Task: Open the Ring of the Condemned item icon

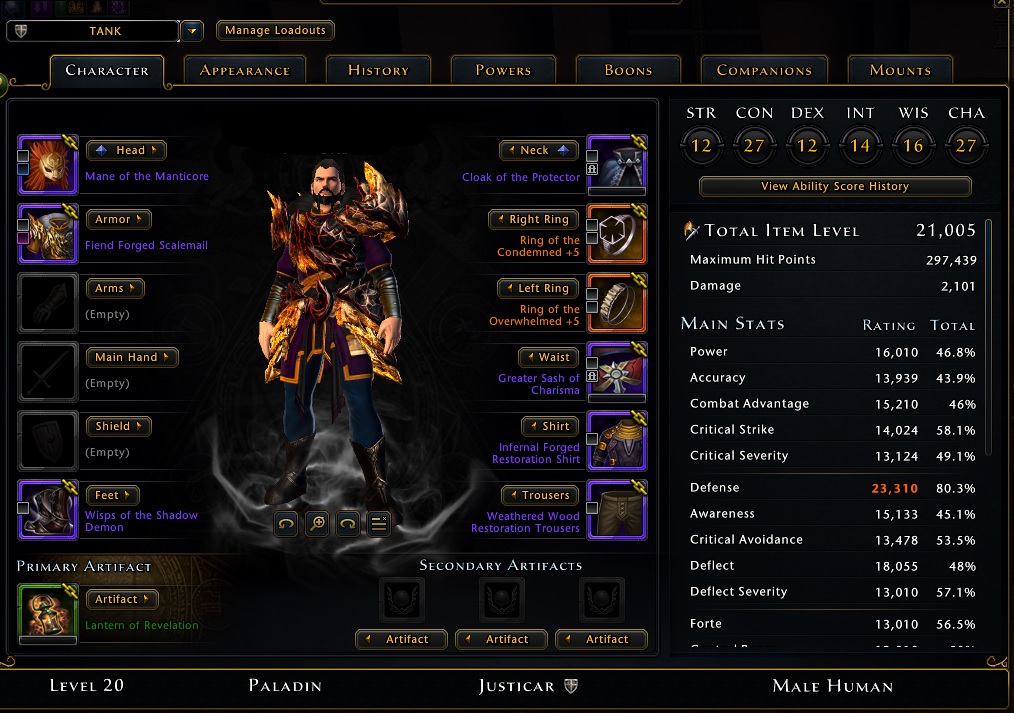Action: [617, 234]
